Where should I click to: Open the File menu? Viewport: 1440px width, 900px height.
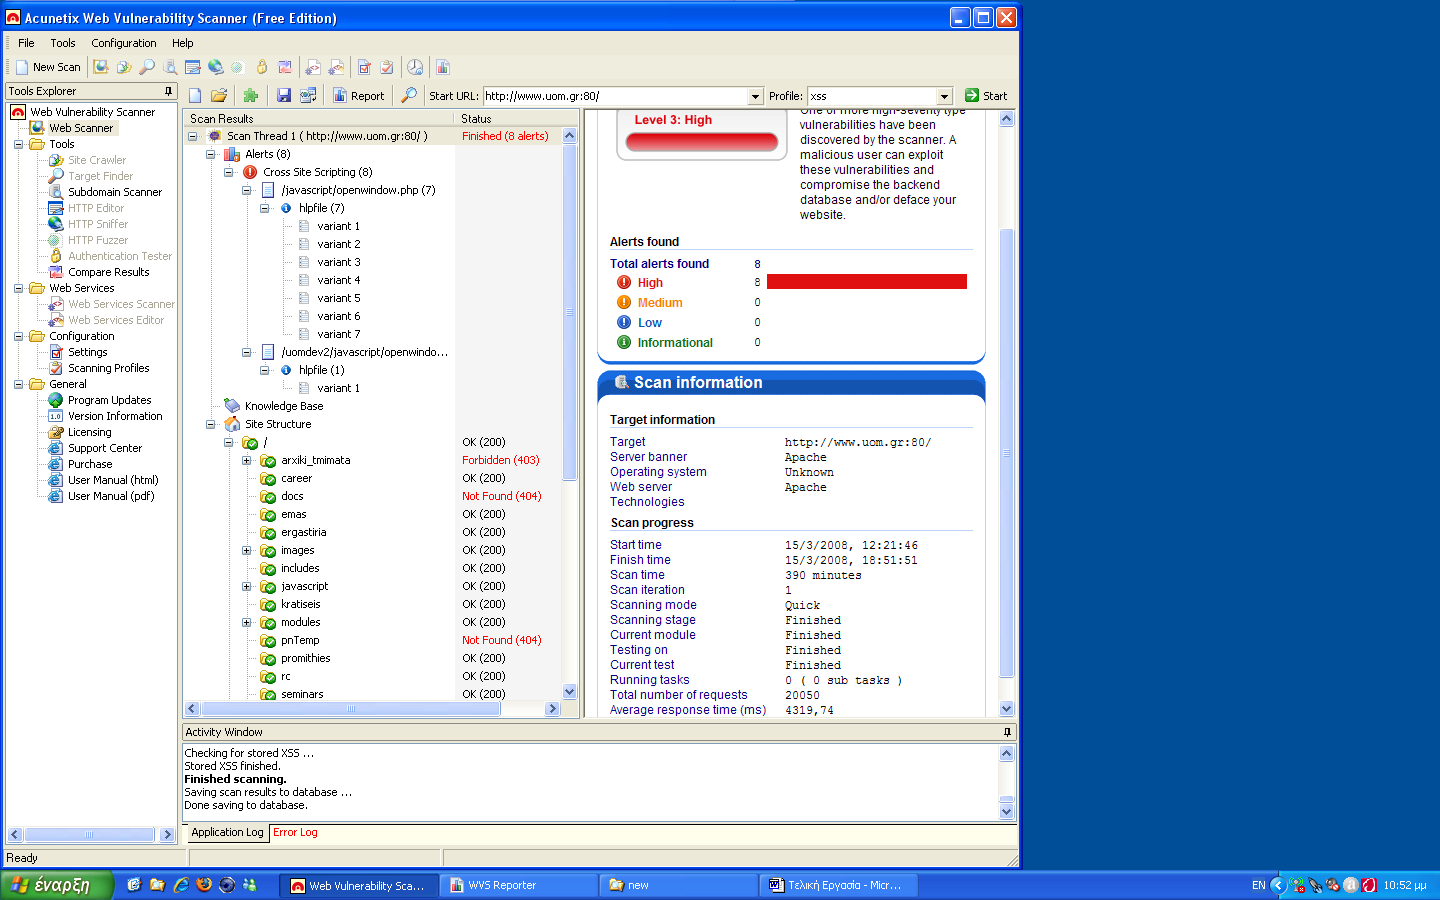click(26, 43)
